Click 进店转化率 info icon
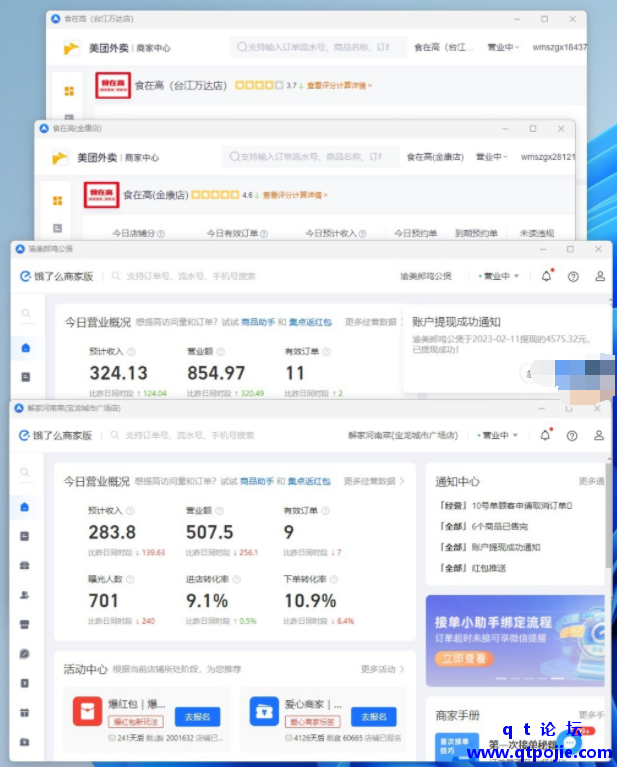 click(x=236, y=579)
